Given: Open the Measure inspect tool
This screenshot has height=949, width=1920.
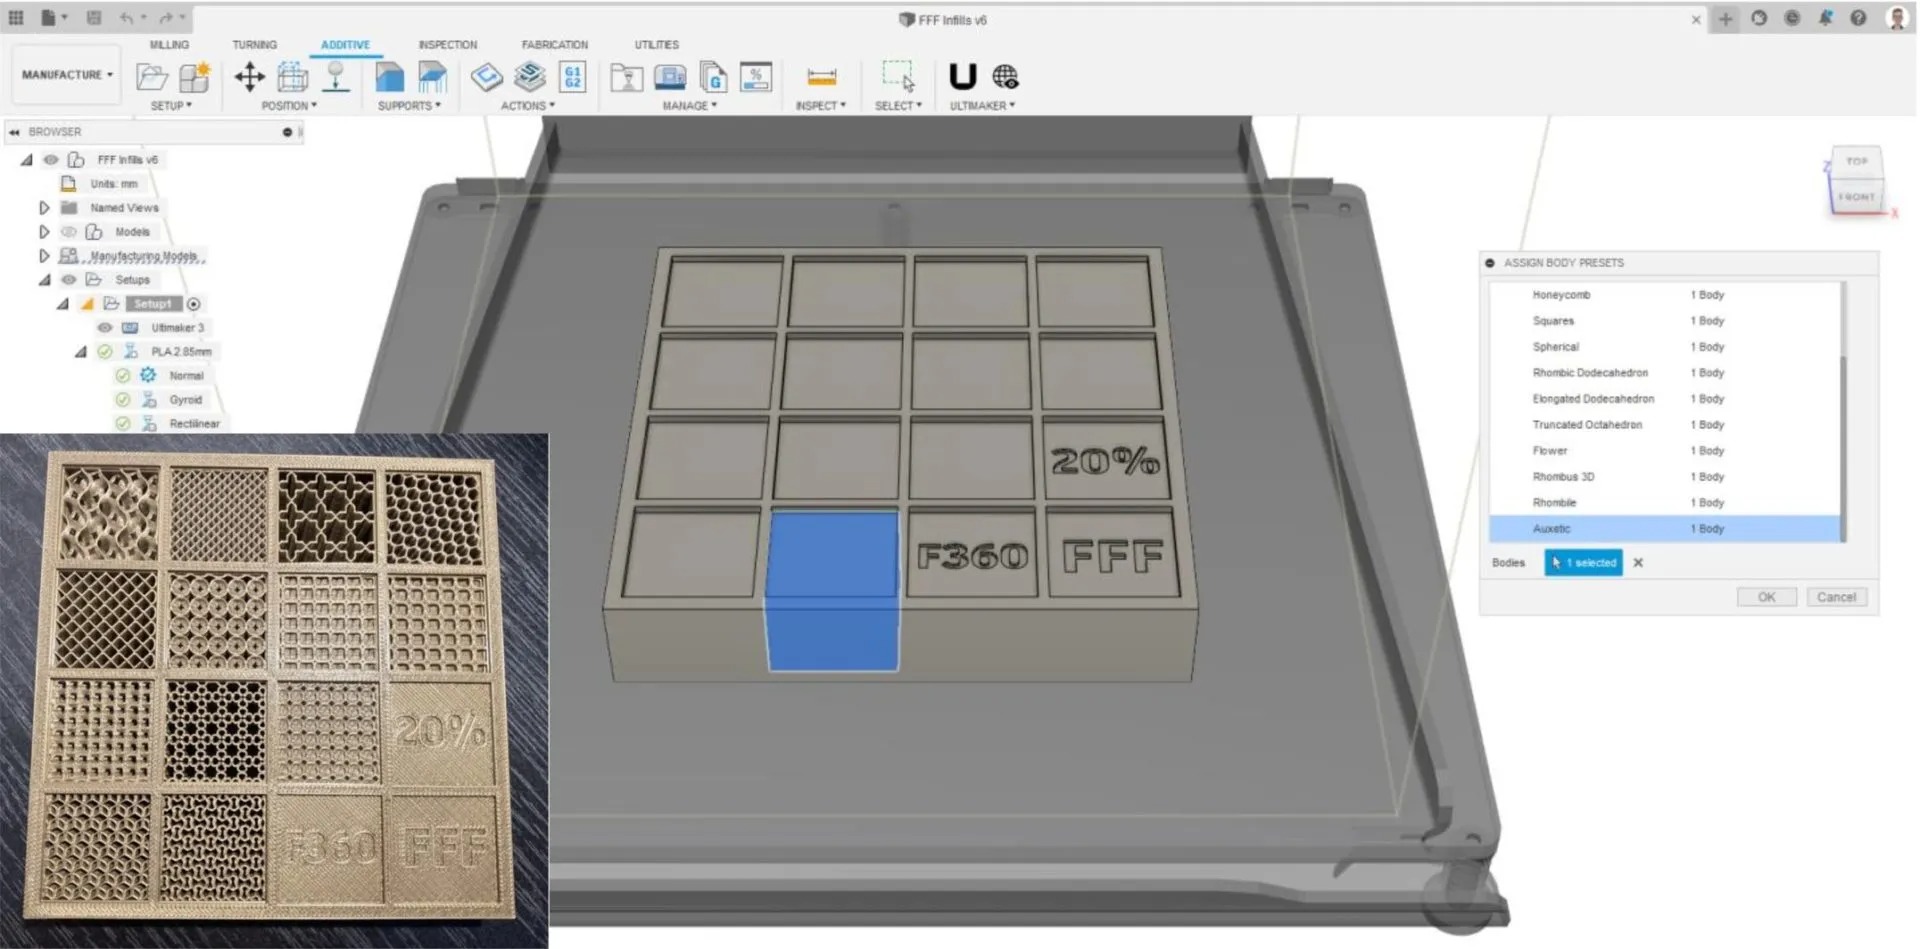Looking at the screenshot, I should 821,77.
